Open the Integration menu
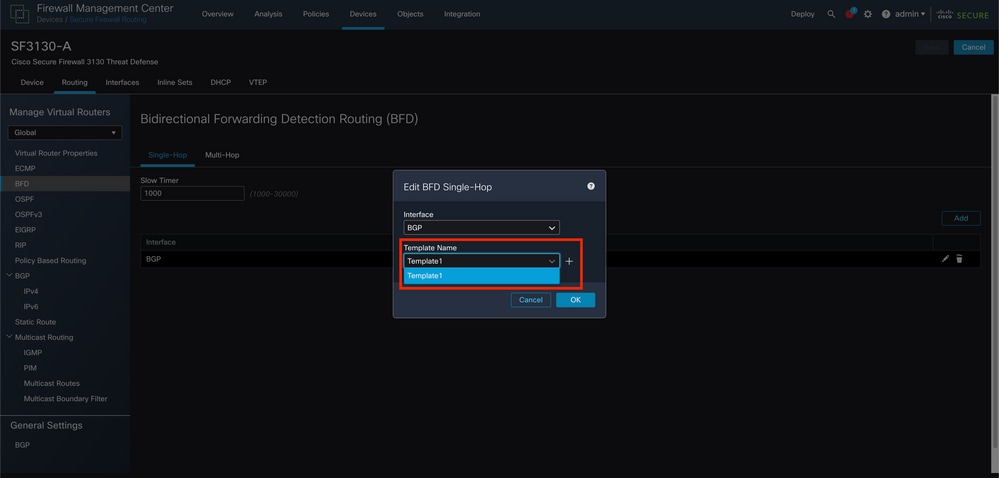 [x=462, y=14]
